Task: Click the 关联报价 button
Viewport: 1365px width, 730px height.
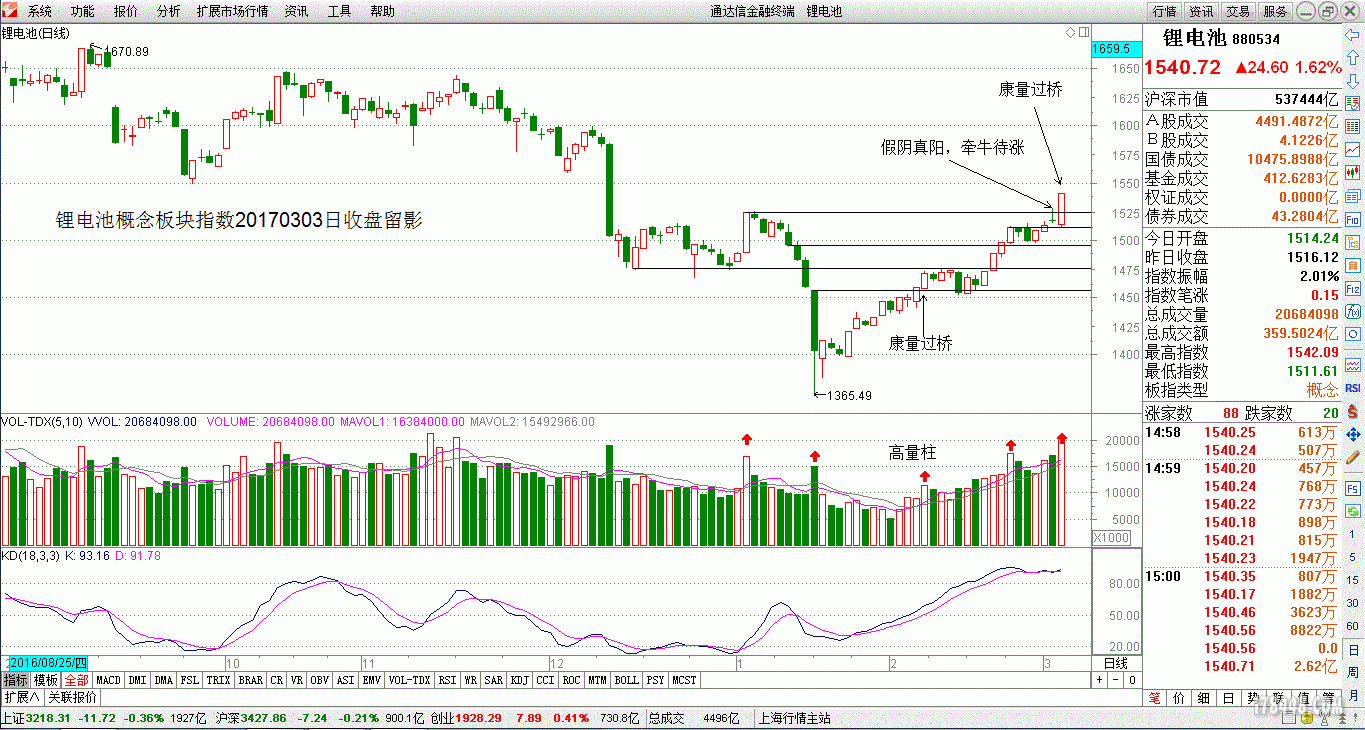Action: click(x=73, y=697)
